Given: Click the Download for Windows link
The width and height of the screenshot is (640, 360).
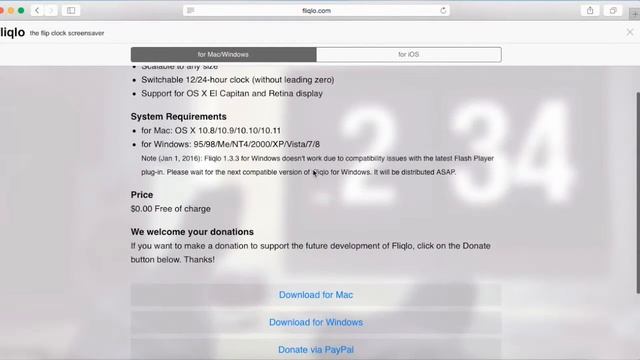Looking at the screenshot, I should point(316,322).
